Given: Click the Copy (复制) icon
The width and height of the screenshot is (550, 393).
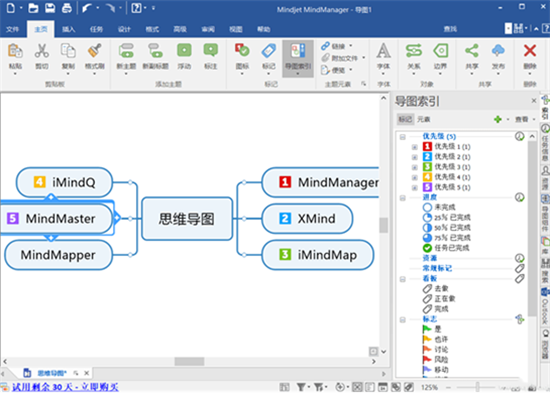Looking at the screenshot, I should 68,51.
